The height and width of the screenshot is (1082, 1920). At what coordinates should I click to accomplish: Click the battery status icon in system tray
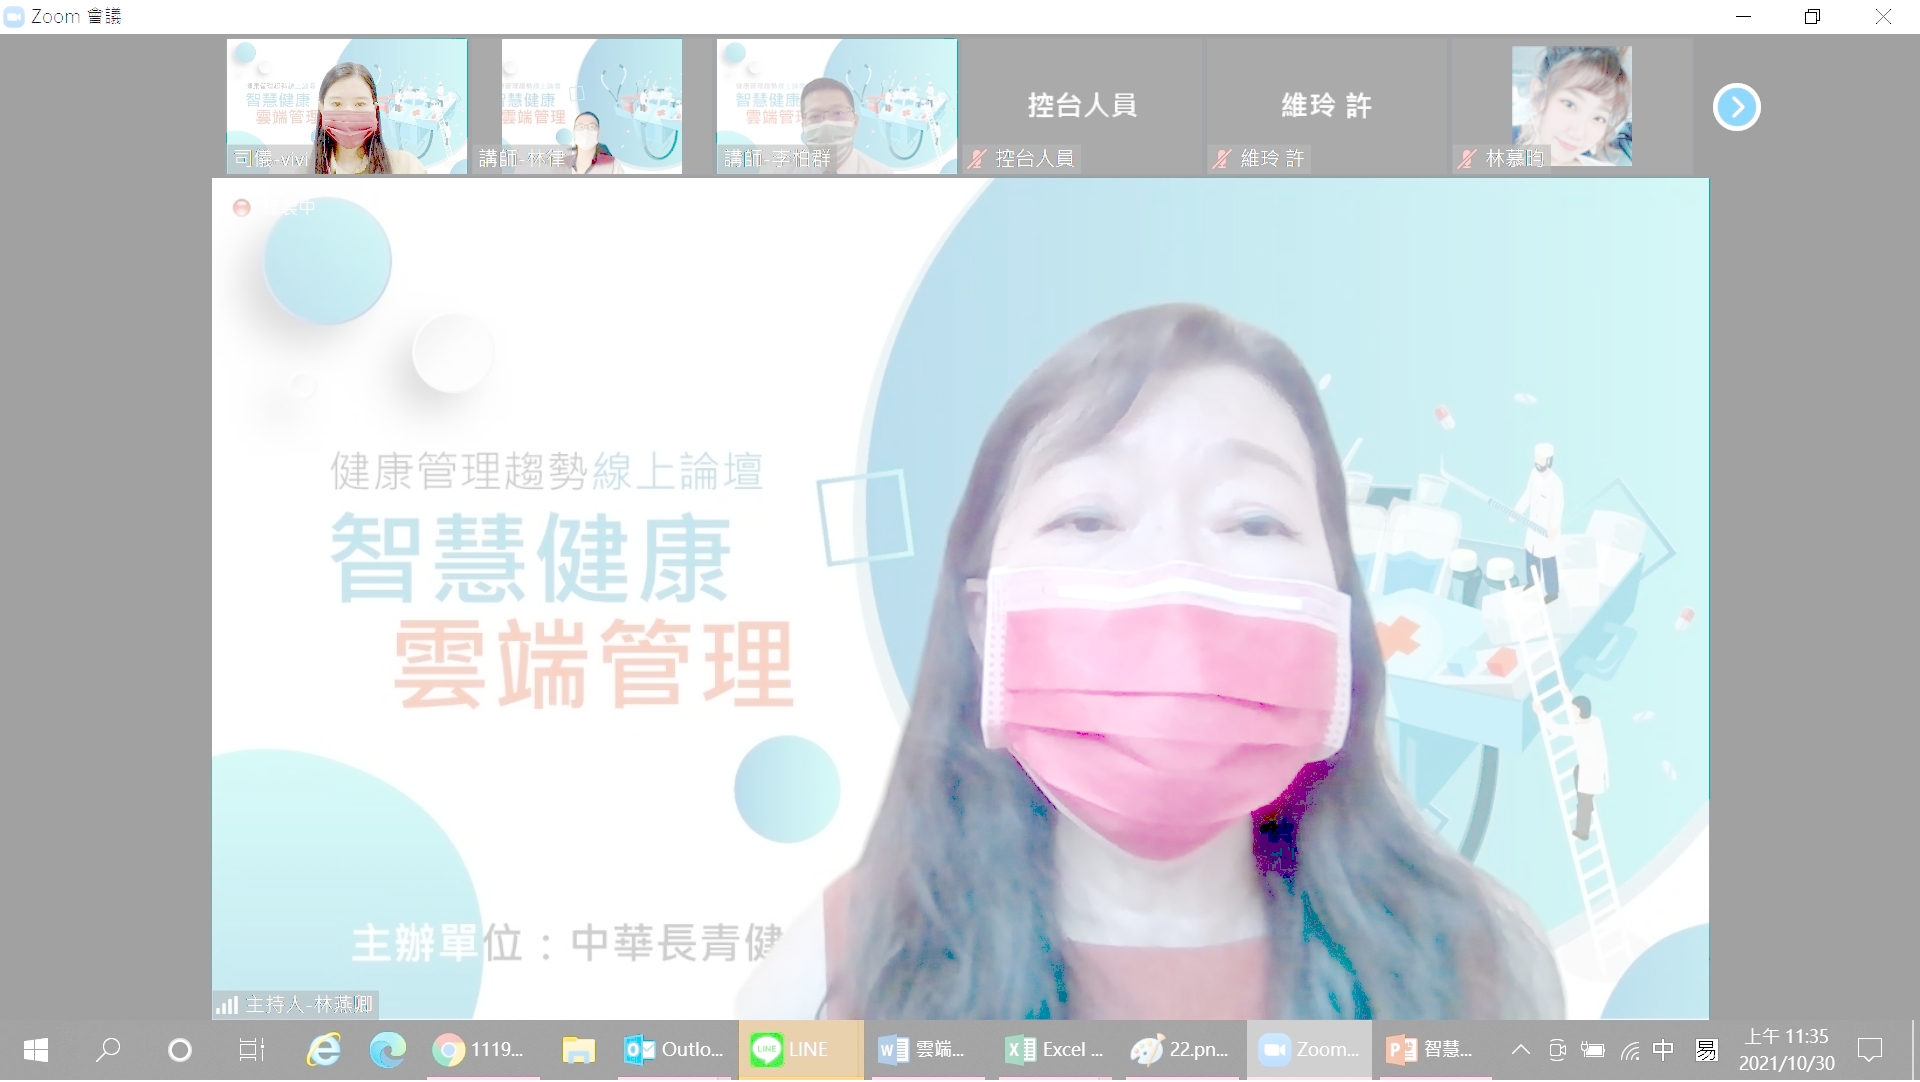1592,1050
